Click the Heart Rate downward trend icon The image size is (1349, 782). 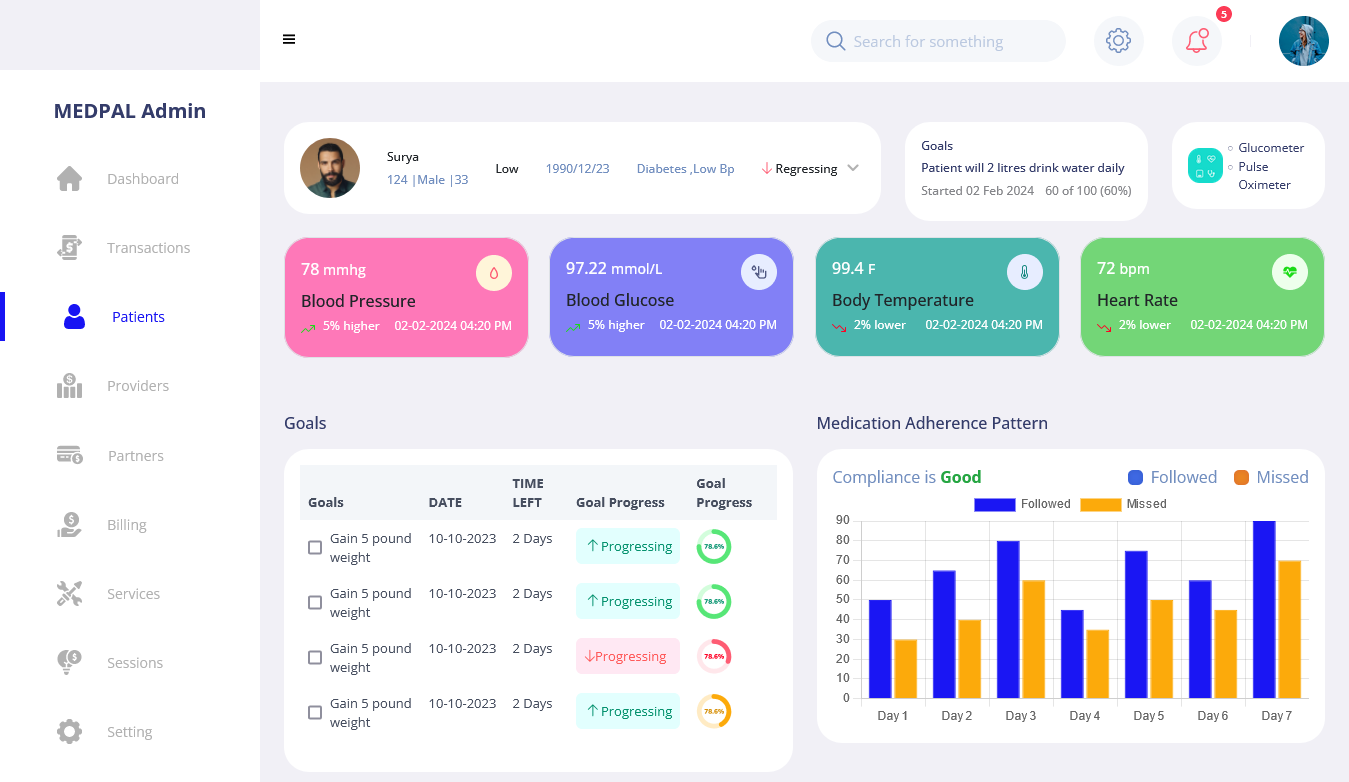point(1105,326)
